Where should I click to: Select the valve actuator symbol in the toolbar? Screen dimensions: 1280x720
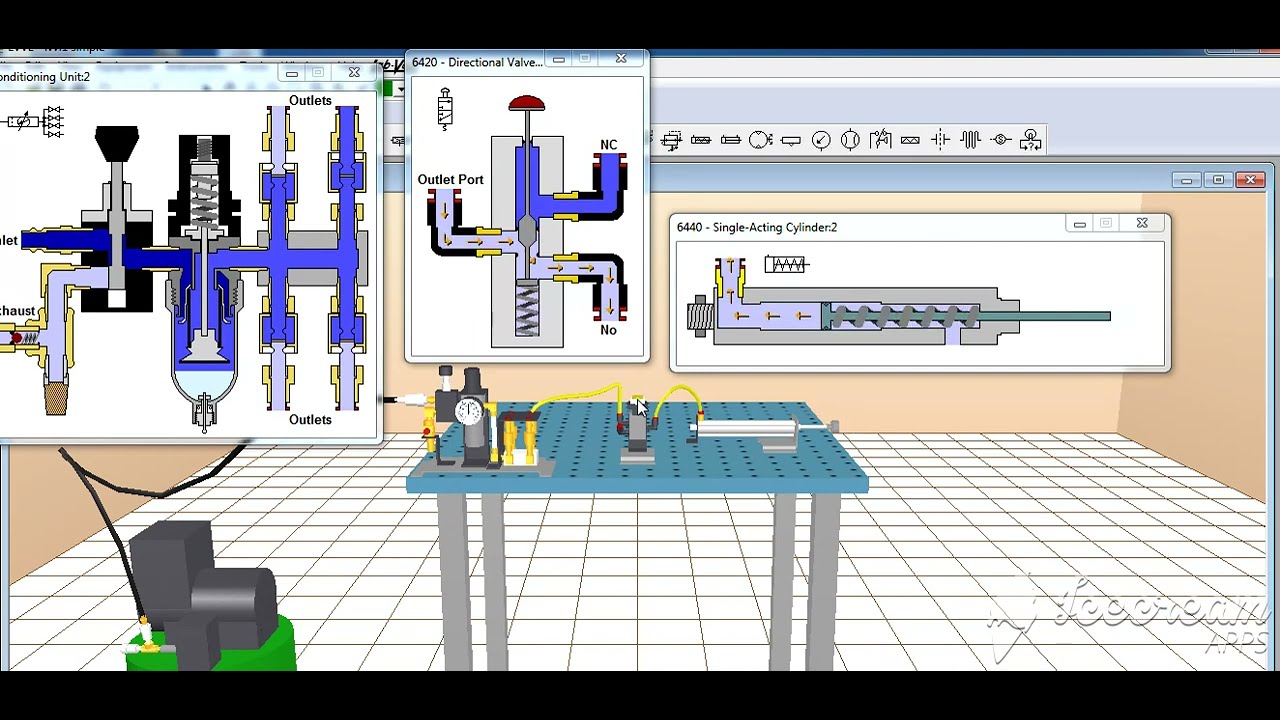[880, 140]
